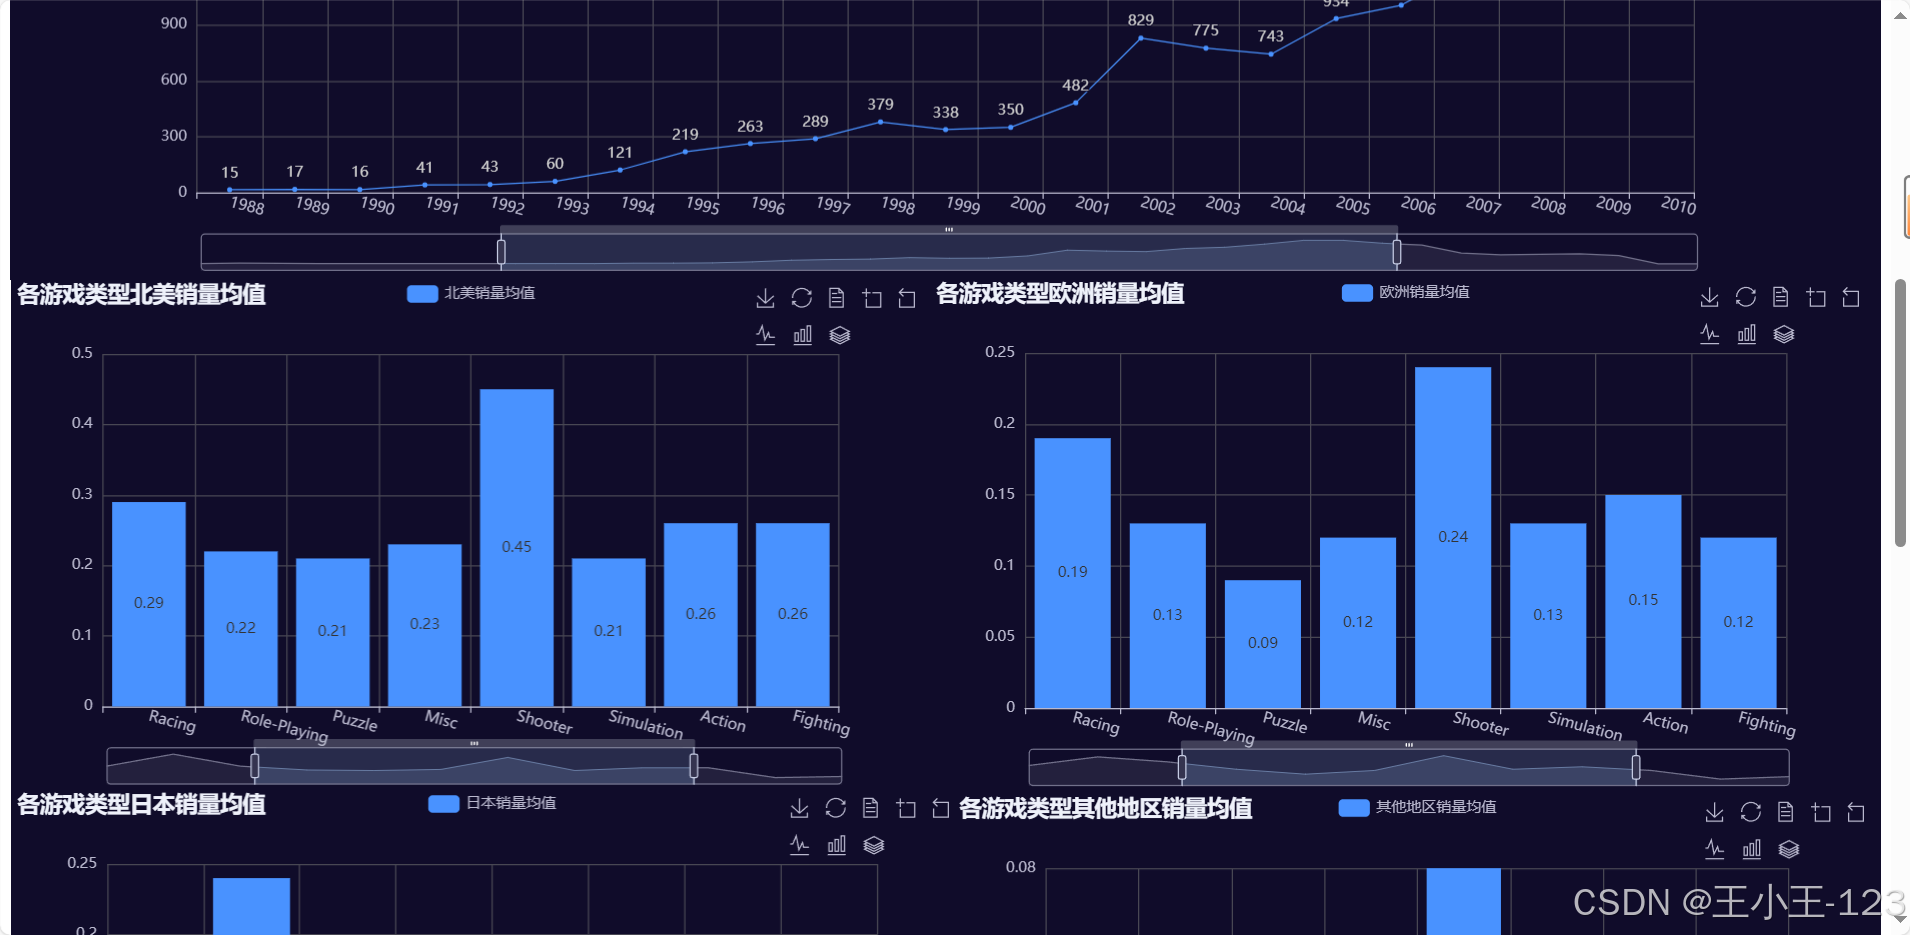Image resolution: width=1910 pixels, height=935 pixels.
Task: Restore the Japan sales chart
Action: tap(835, 808)
